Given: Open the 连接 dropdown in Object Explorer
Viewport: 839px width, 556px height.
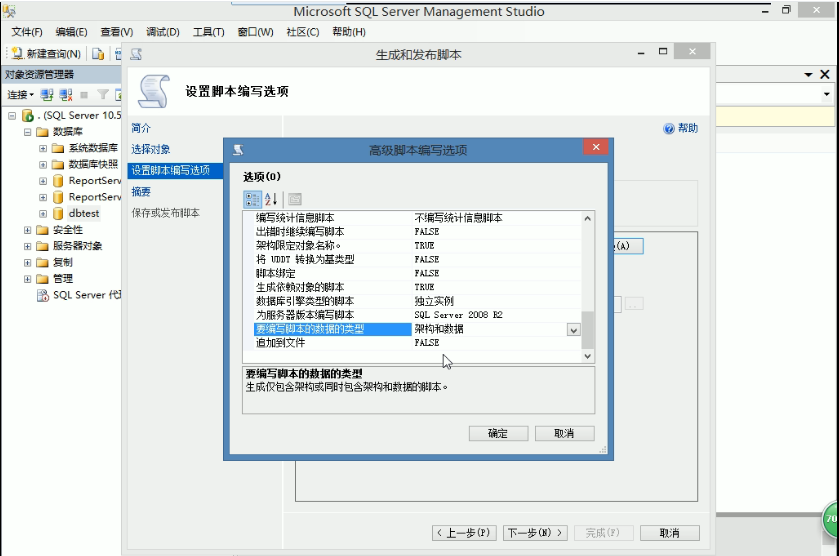Looking at the screenshot, I should (x=20, y=95).
